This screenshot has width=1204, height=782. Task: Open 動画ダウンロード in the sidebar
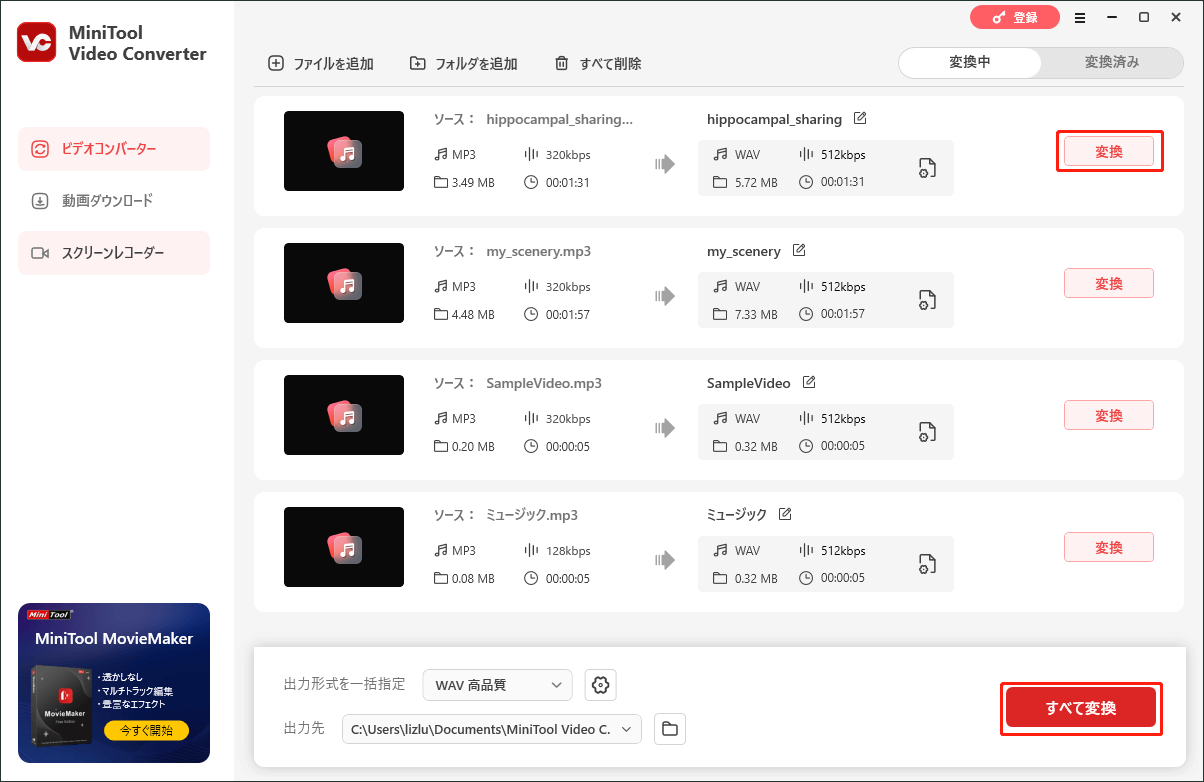pyautogui.click(x=114, y=201)
